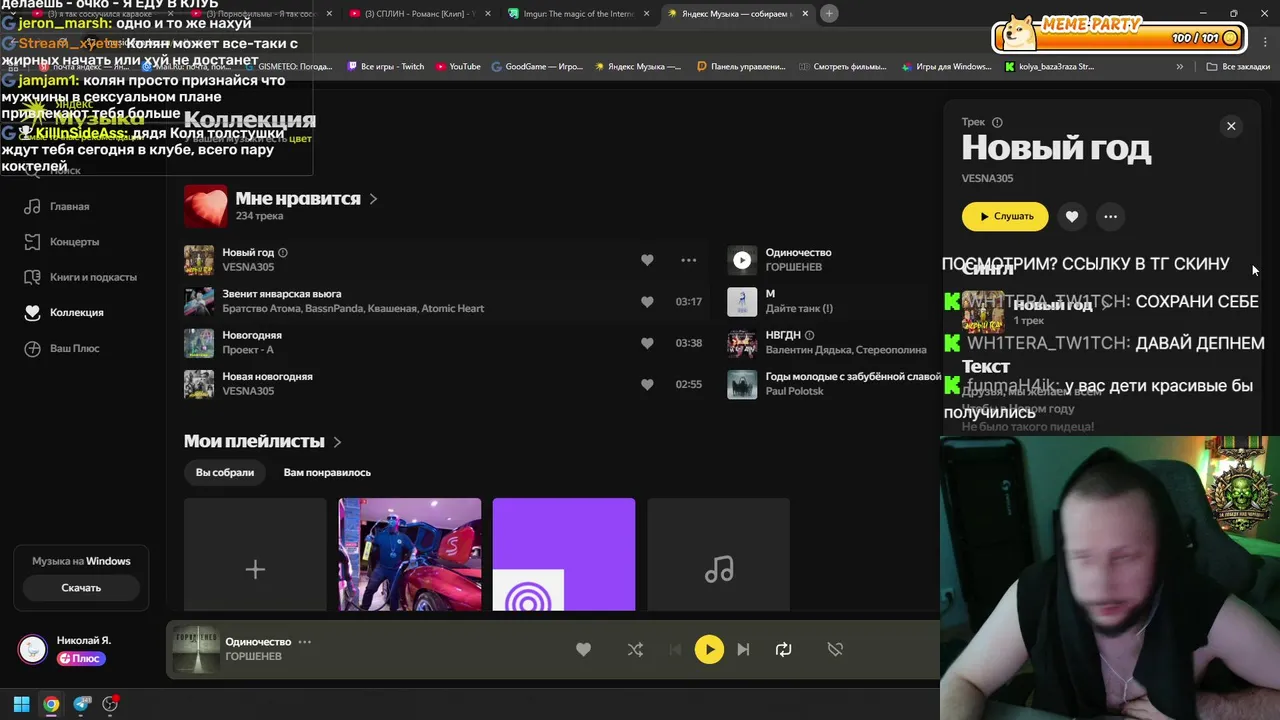Open Chrome from the taskbar
1280x720 pixels.
point(51,704)
